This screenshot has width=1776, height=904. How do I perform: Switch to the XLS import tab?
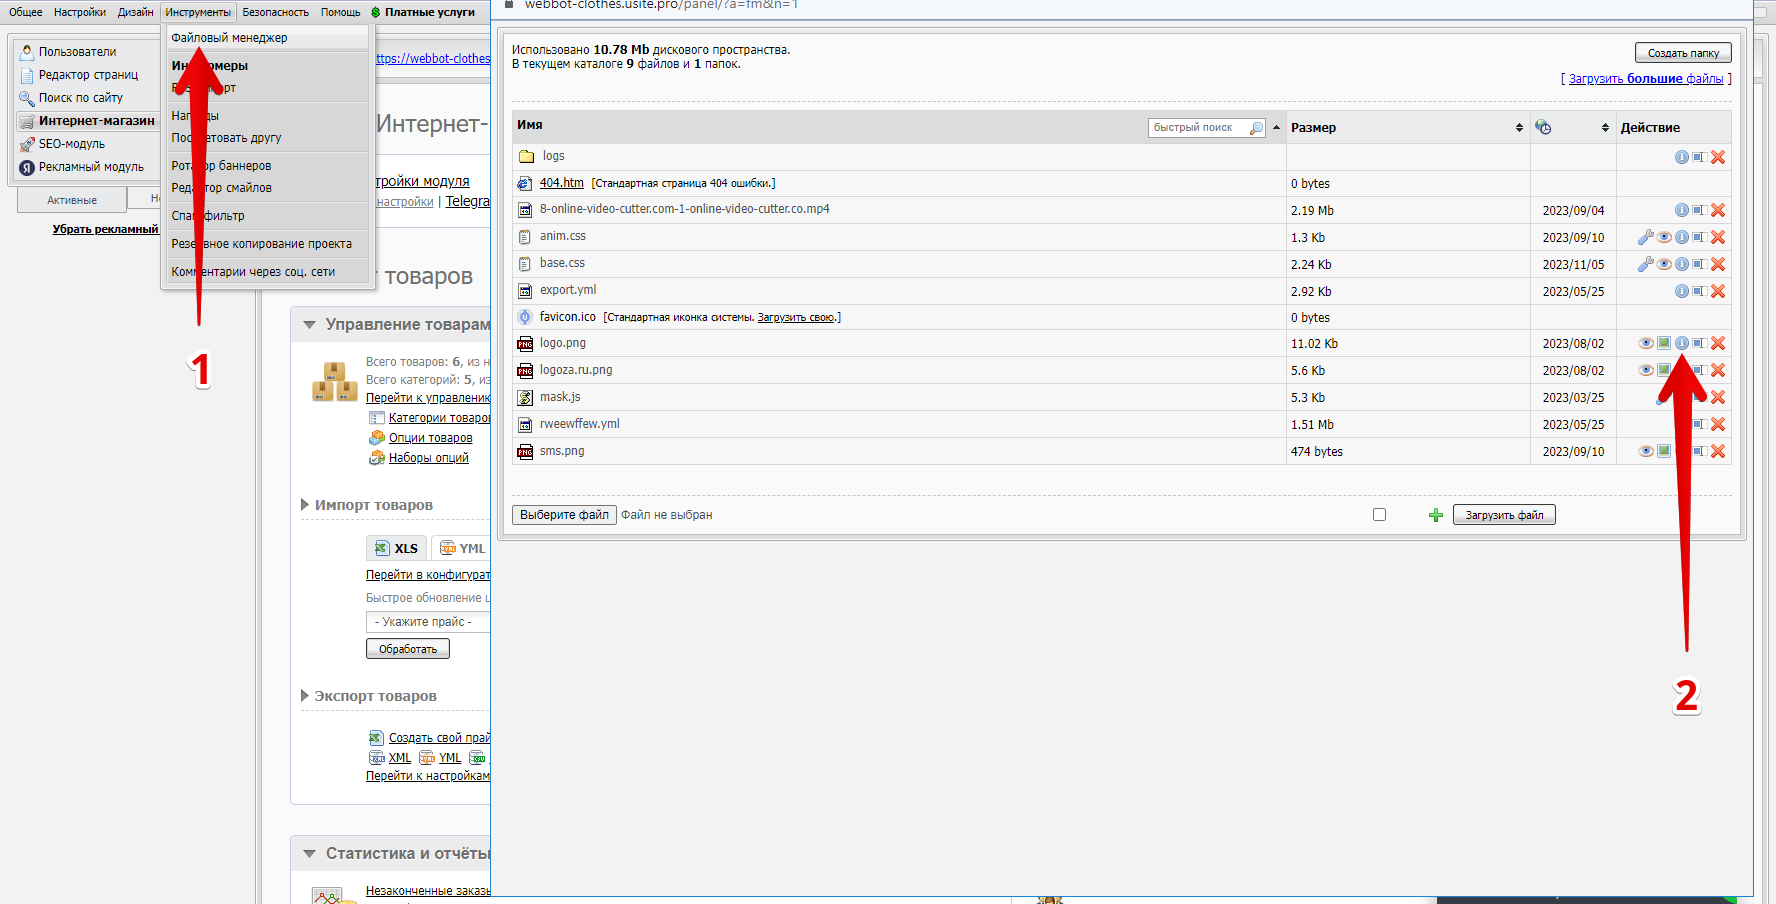click(x=396, y=548)
